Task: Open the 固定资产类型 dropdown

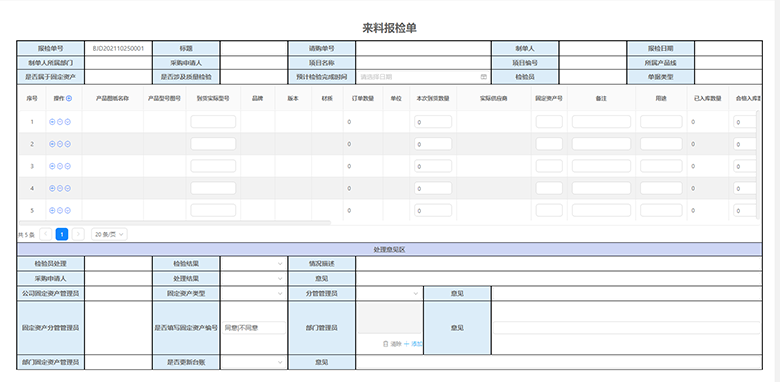Action: point(254,293)
